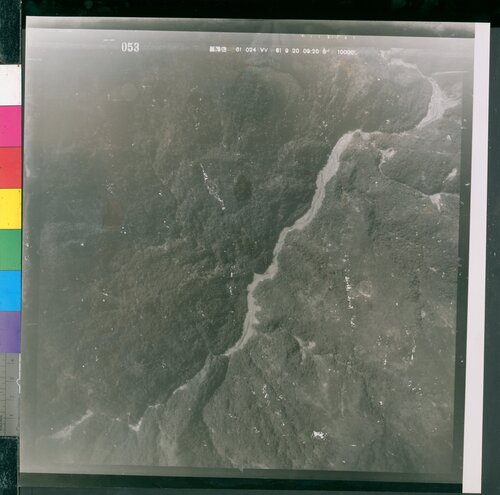Click the dark oval patch left of river
Viewport: 500px width, 495px height.
[x=243, y=187]
